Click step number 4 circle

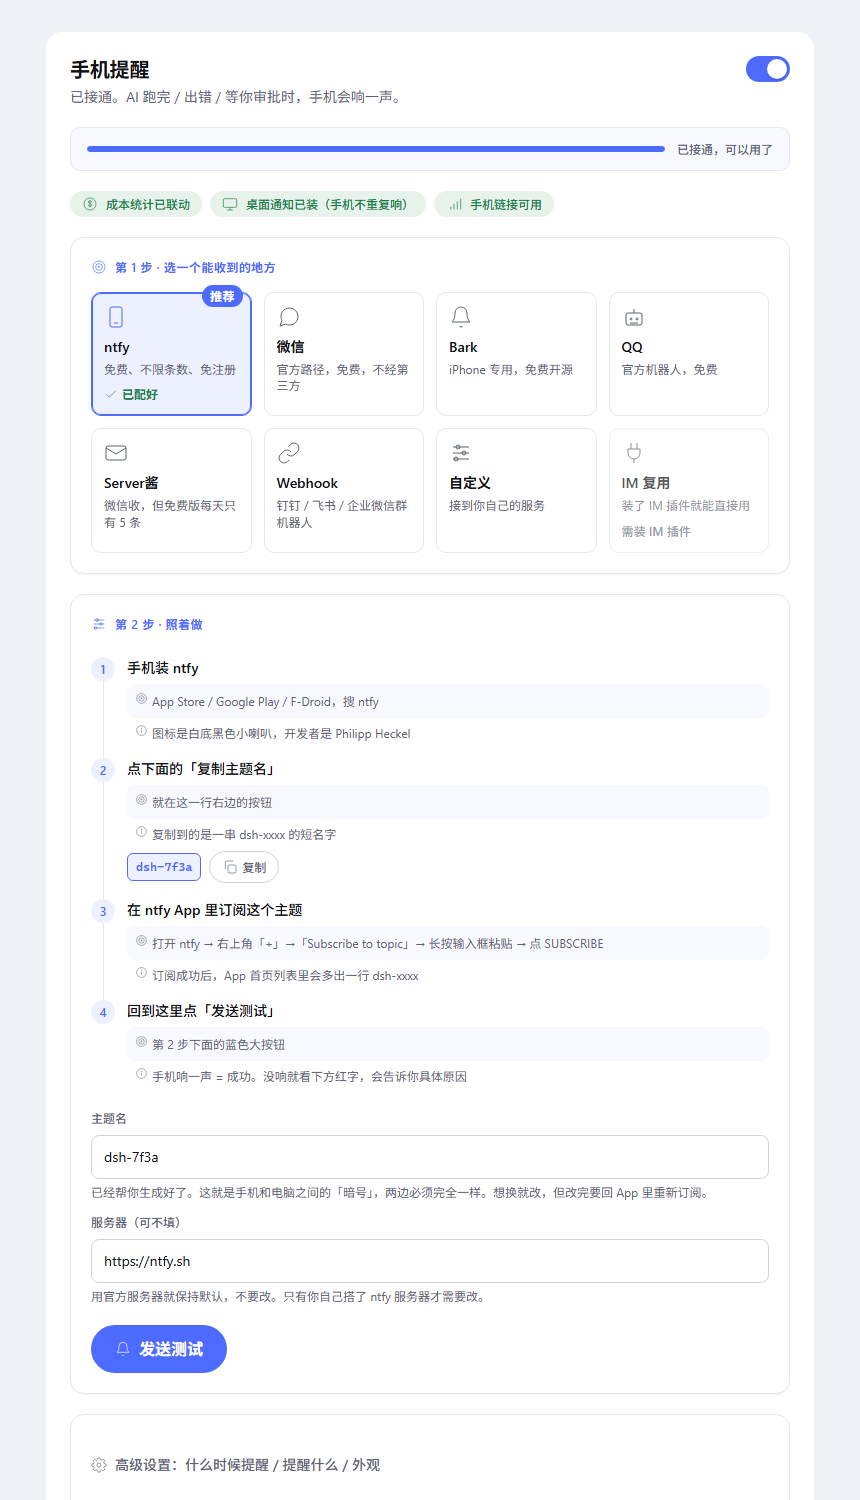pyautogui.click(x=103, y=1012)
